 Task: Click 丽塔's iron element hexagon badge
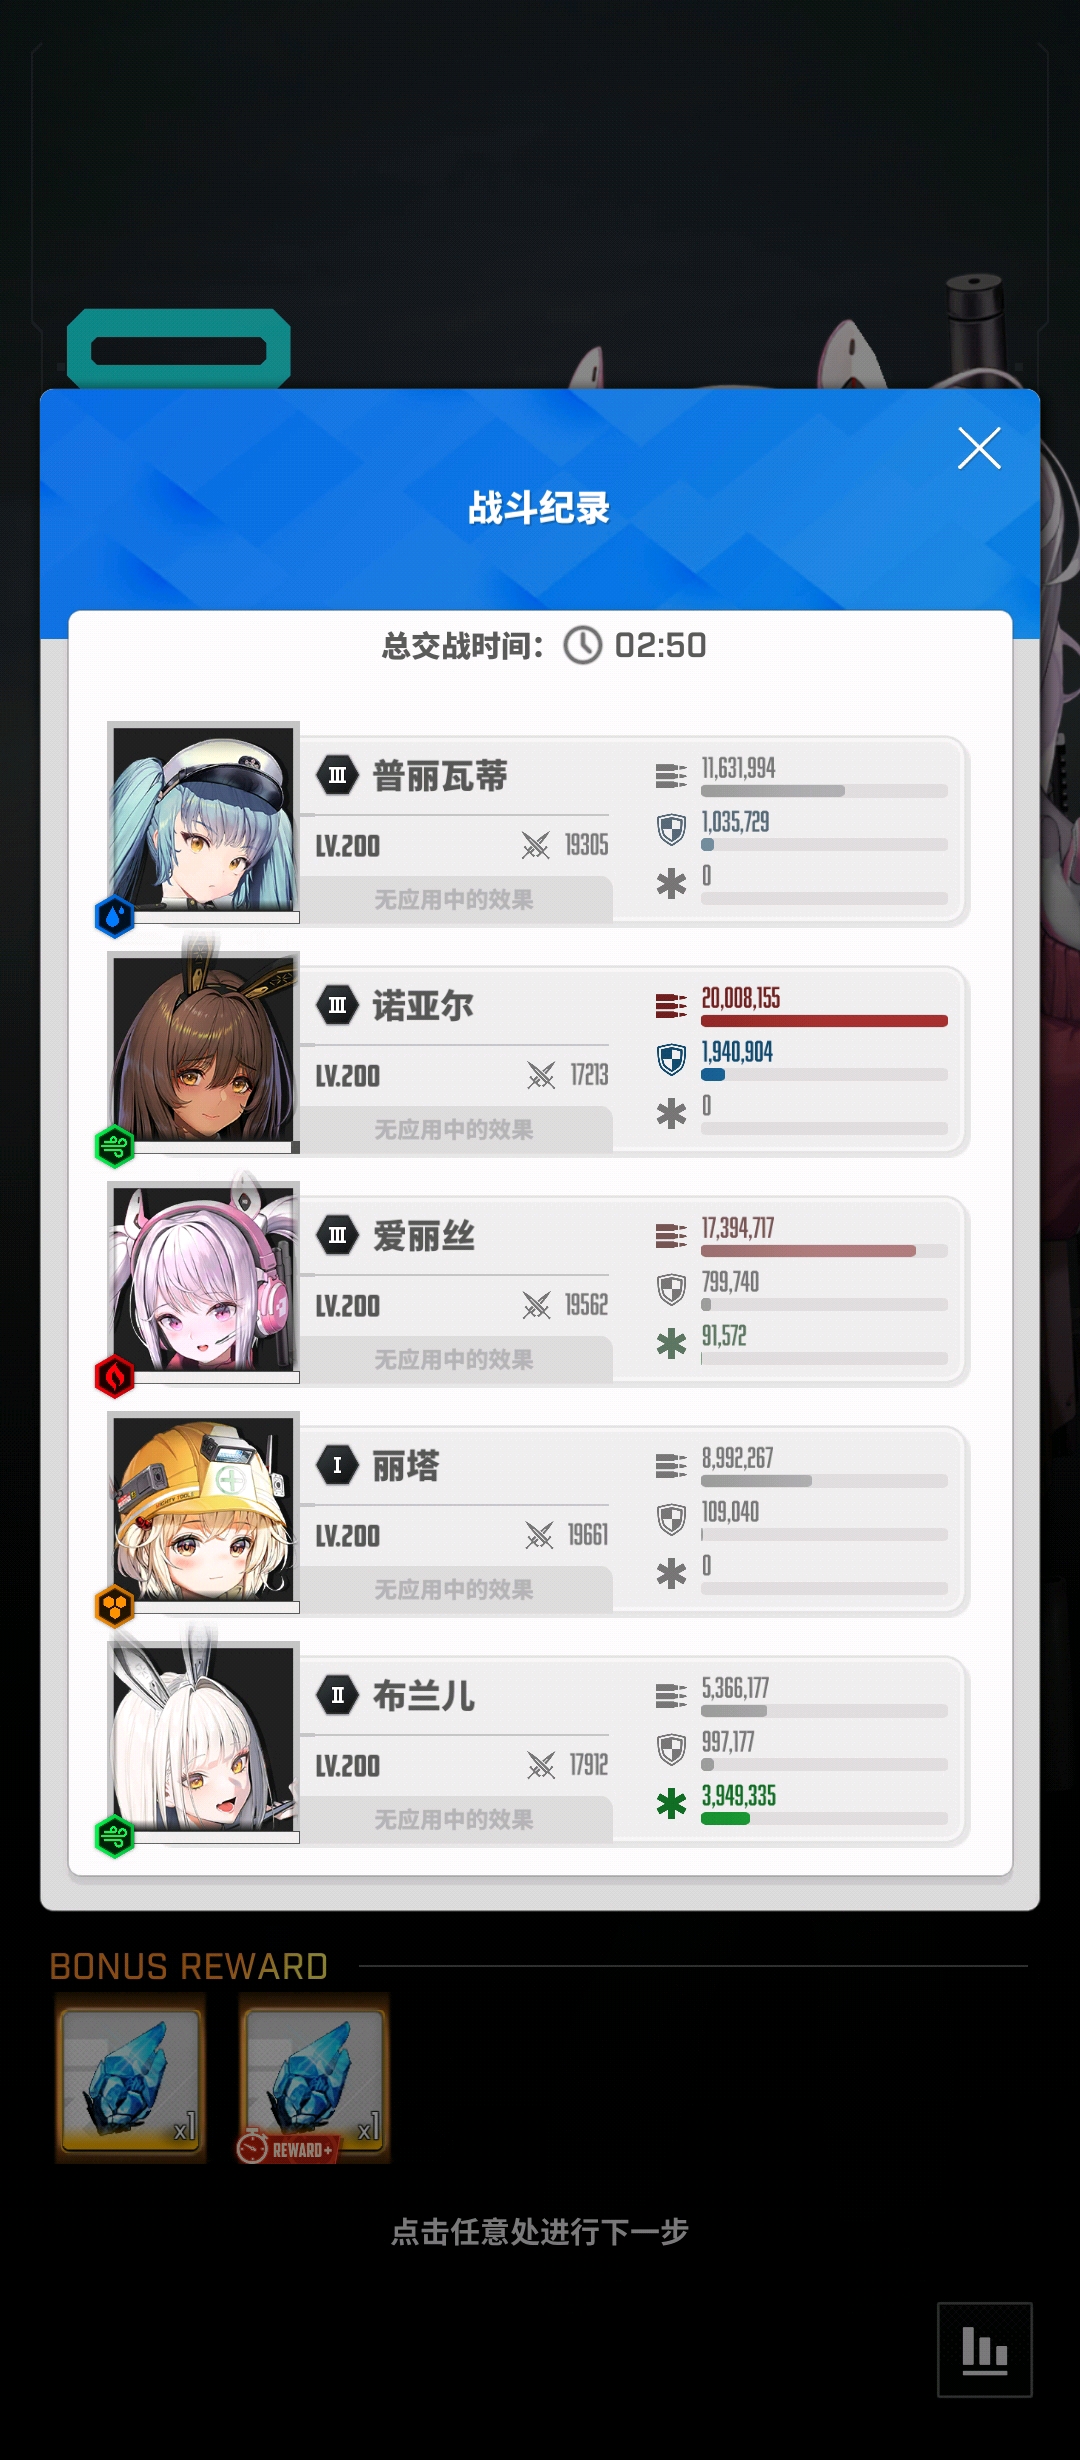[x=114, y=1606]
